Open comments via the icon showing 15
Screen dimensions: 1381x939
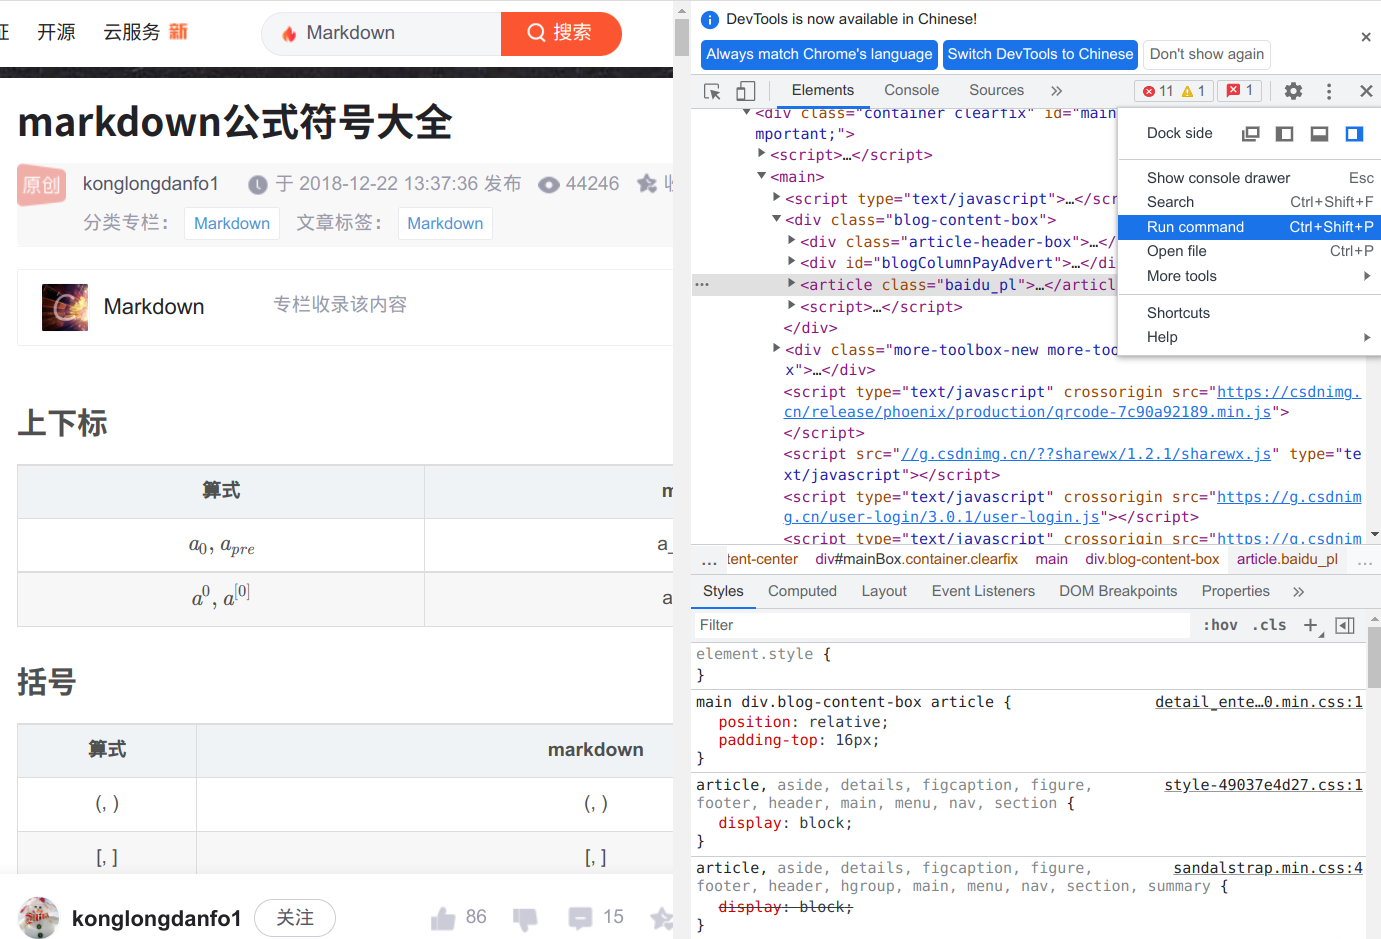coord(580,918)
